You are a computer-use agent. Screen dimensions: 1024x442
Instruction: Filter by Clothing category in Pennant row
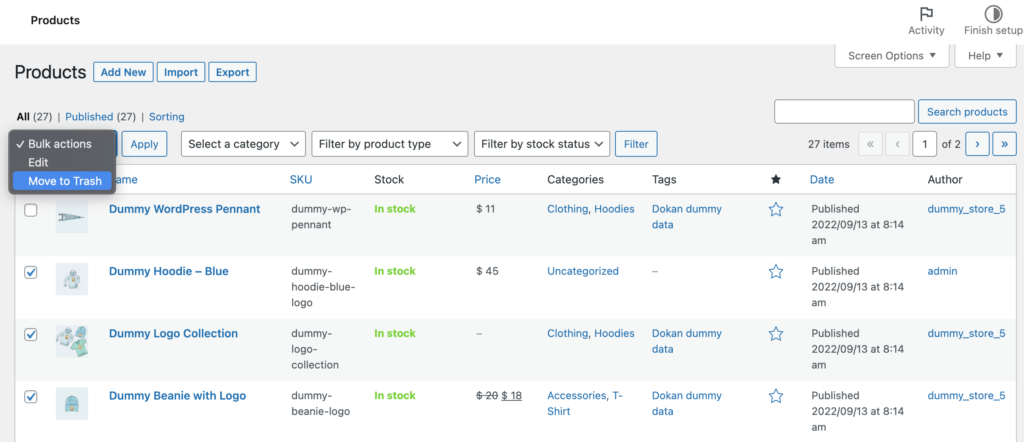pyautogui.click(x=567, y=210)
